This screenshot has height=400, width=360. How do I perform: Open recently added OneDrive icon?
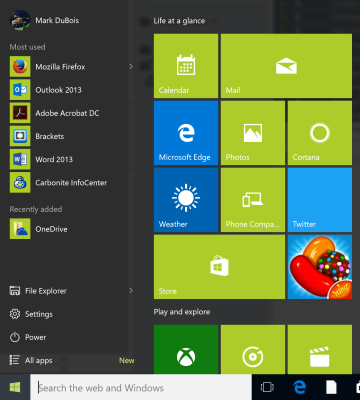tap(20, 229)
